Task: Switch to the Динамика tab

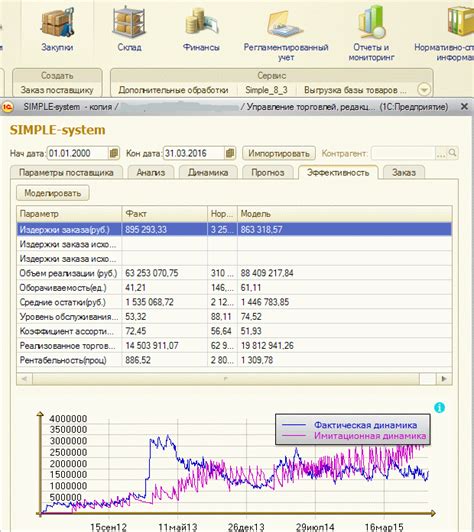Action: click(208, 172)
